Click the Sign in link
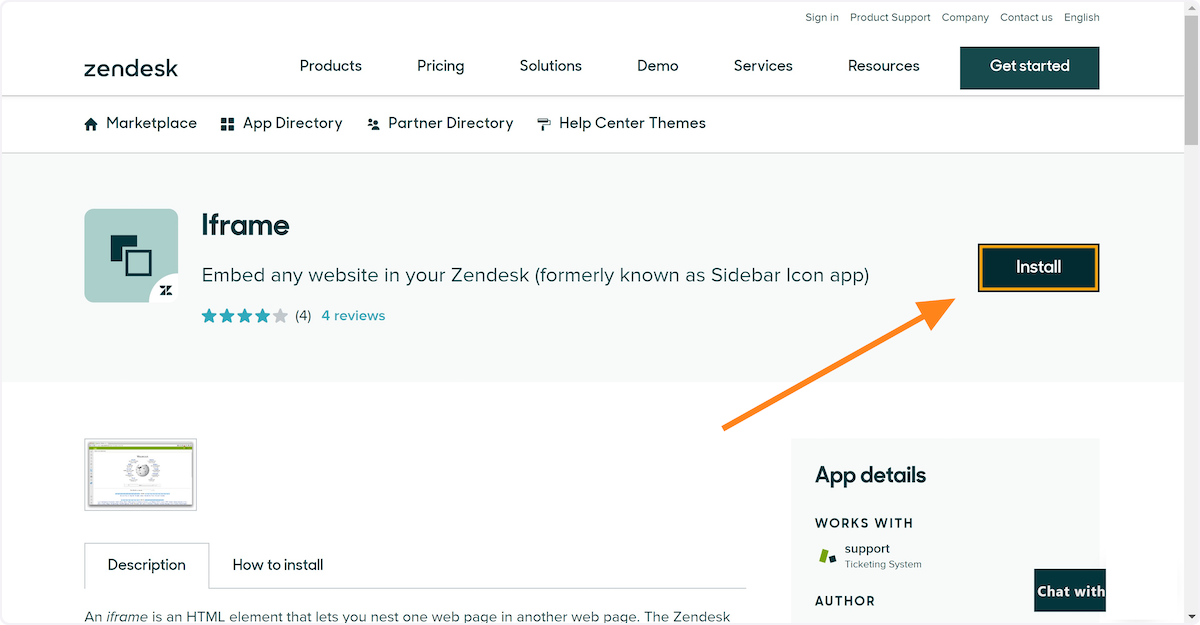The image size is (1200, 625). pos(822,17)
